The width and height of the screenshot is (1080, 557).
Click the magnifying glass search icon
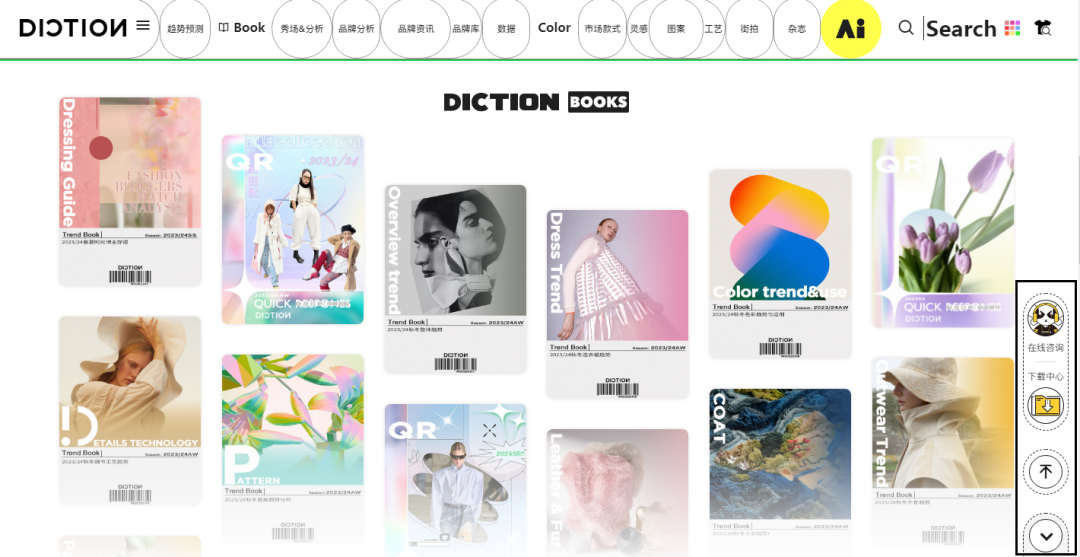tap(906, 28)
